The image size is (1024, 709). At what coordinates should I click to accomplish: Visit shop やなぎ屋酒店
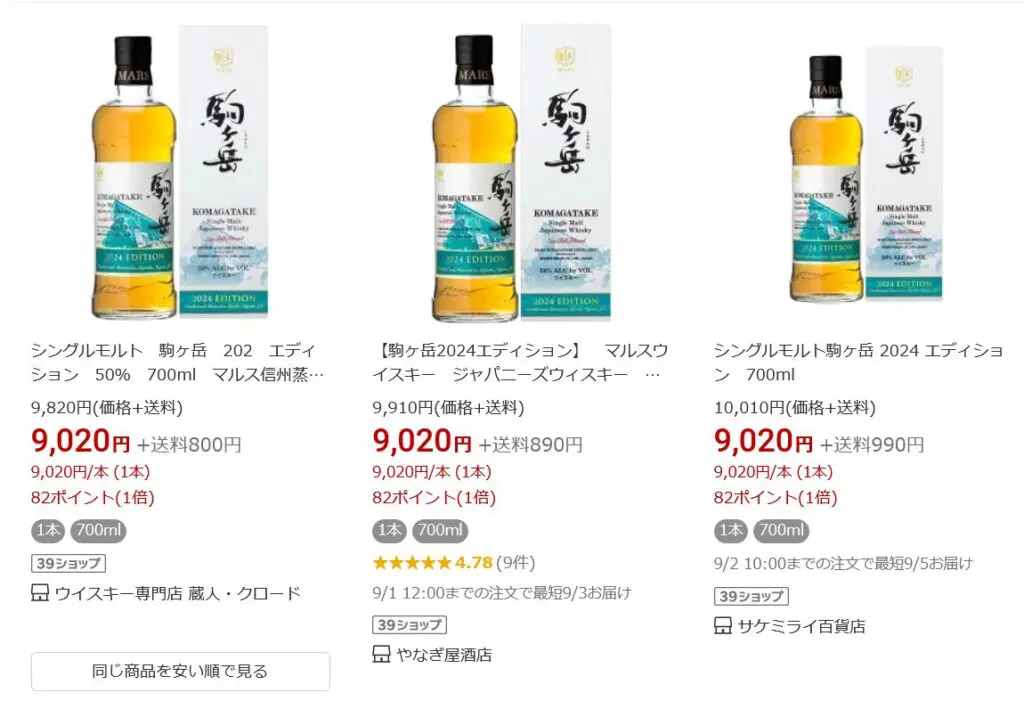click(x=443, y=654)
